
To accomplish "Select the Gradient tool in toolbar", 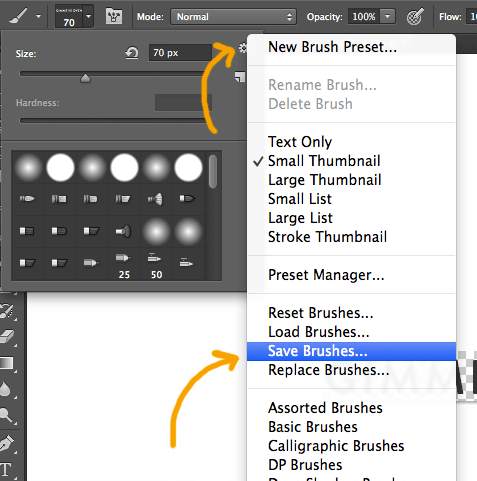I will (7, 363).
